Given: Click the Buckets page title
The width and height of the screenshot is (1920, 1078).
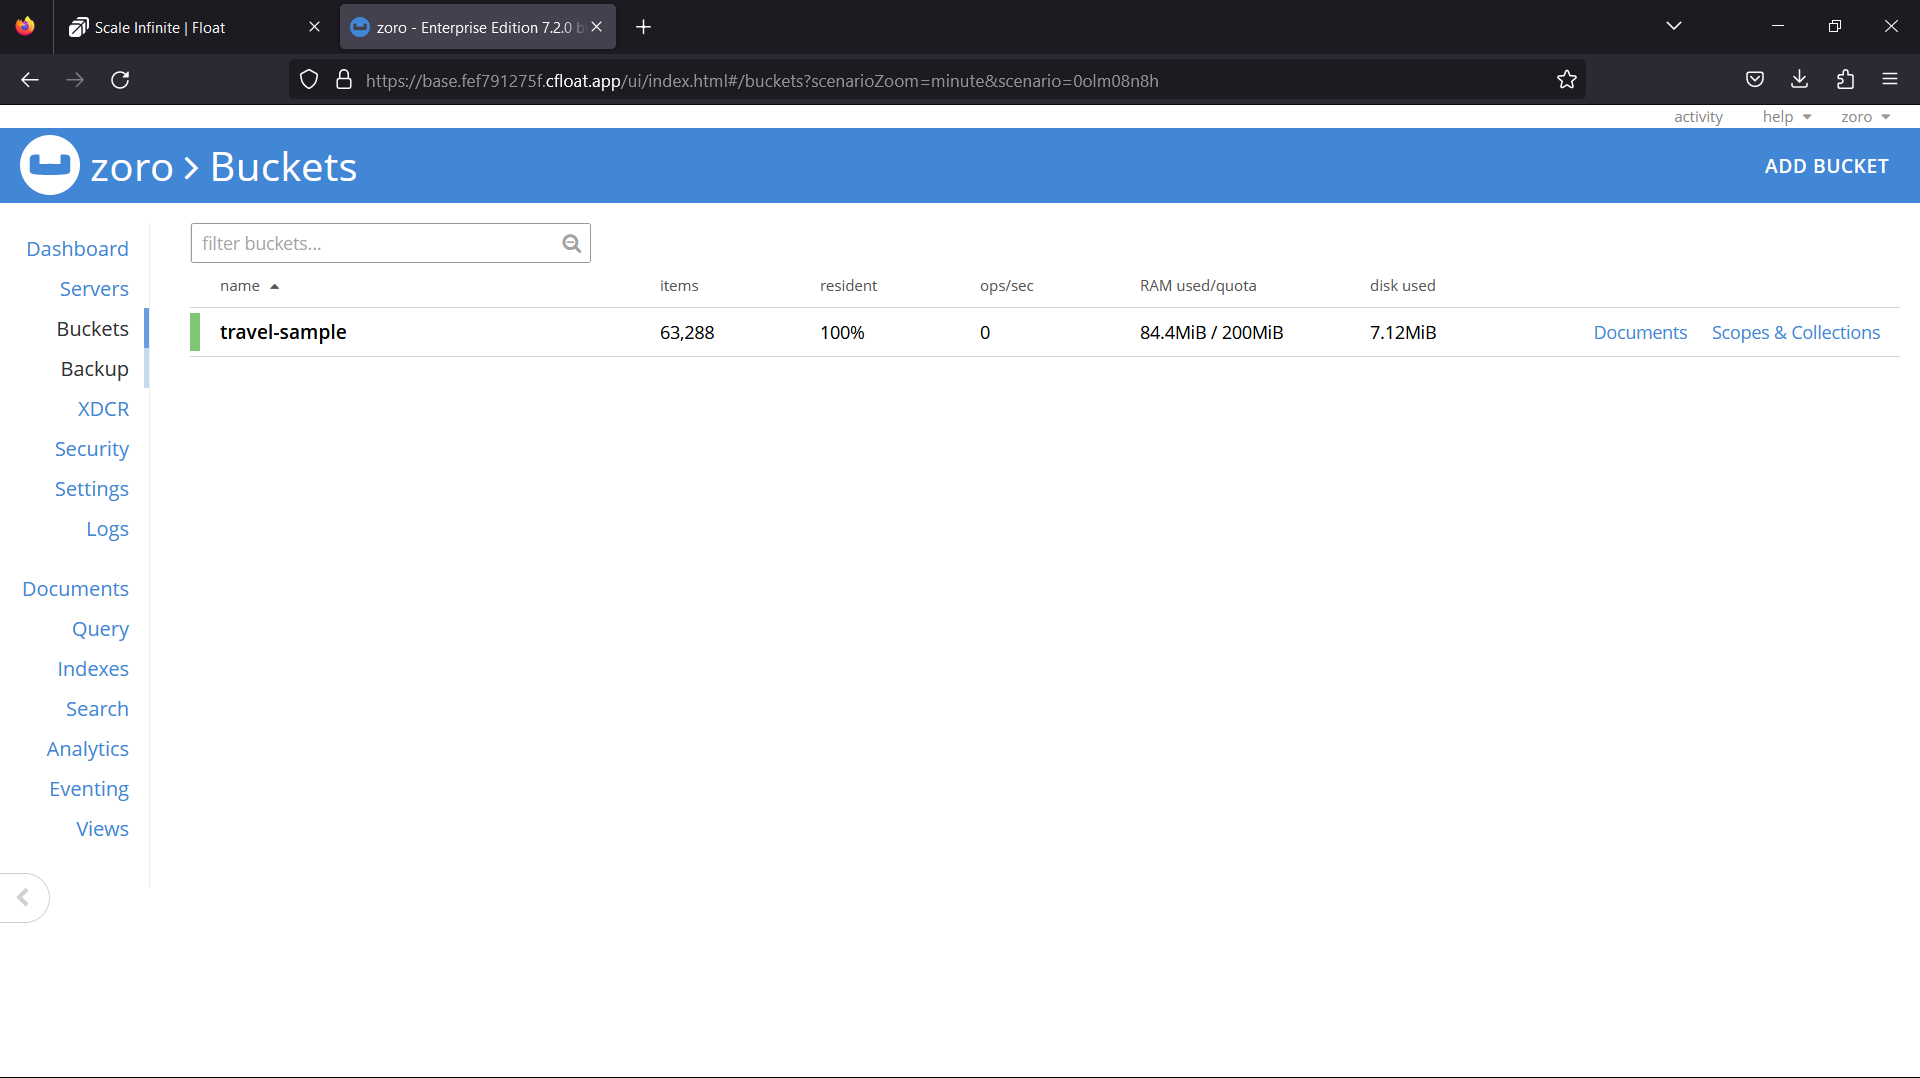Looking at the screenshot, I should [x=283, y=167].
